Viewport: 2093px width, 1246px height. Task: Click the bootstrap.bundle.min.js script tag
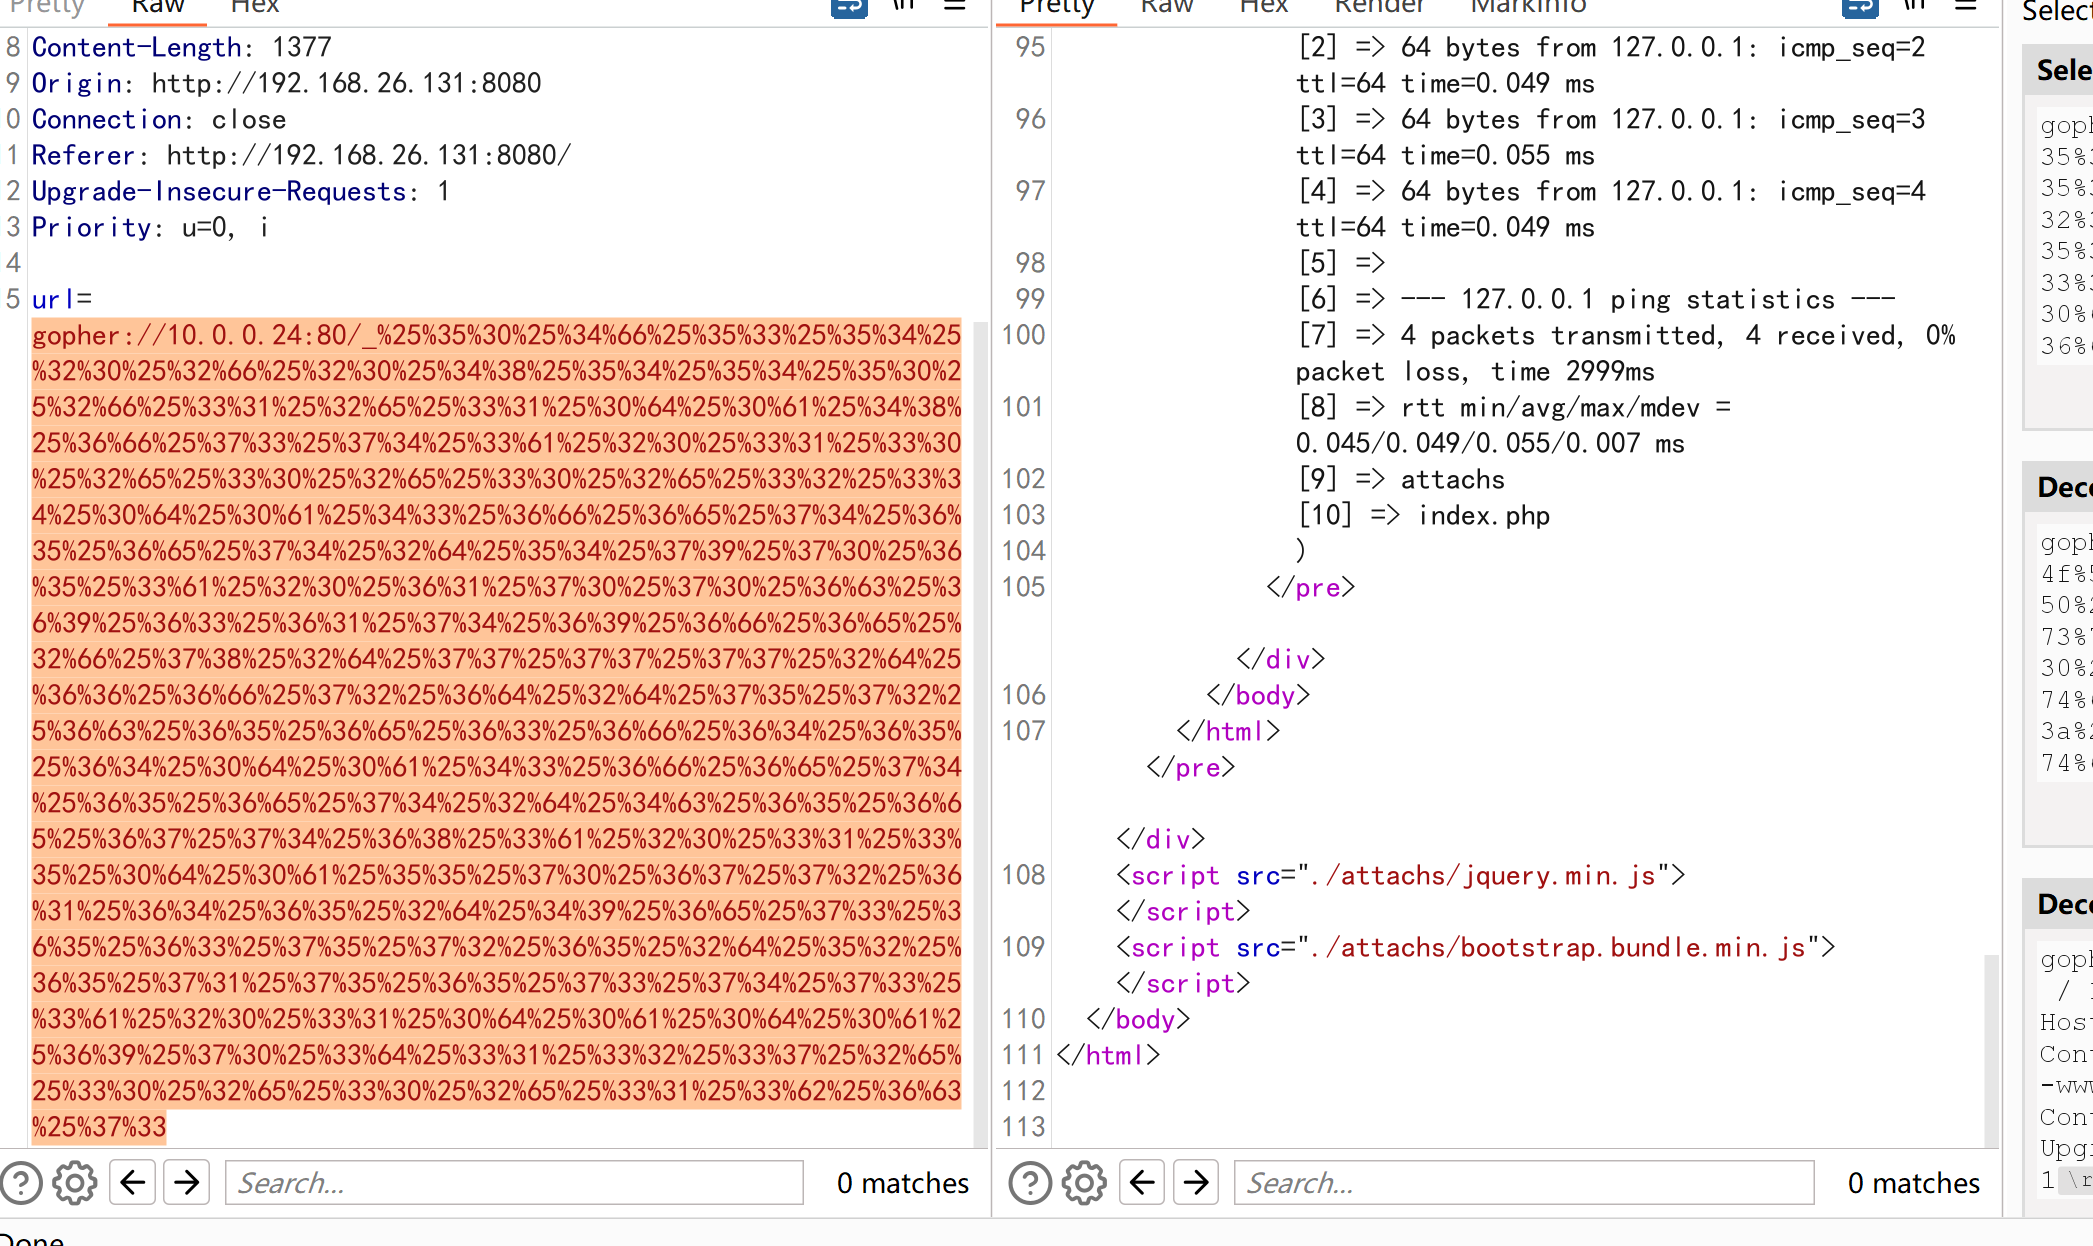point(1476,947)
